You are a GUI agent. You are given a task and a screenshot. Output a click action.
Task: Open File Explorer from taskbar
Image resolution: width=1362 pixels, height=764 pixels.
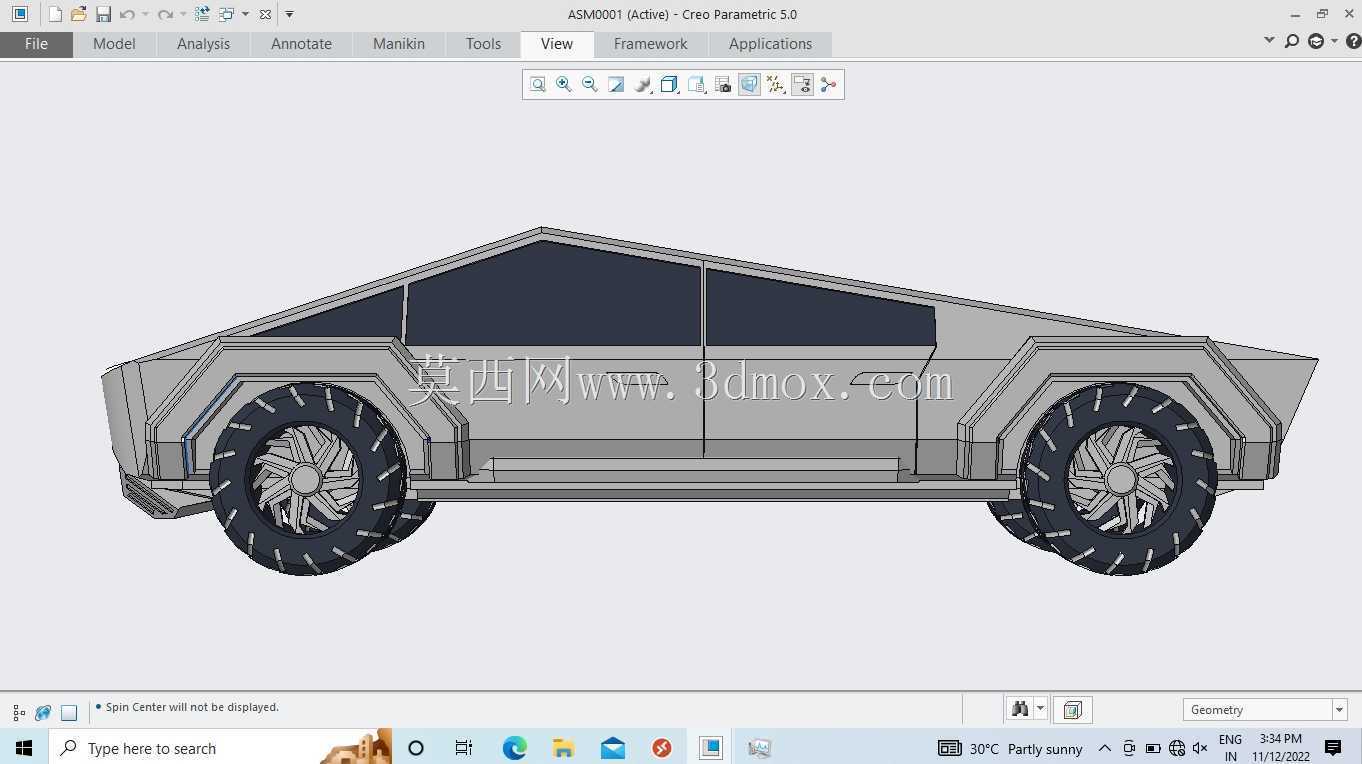click(563, 748)
